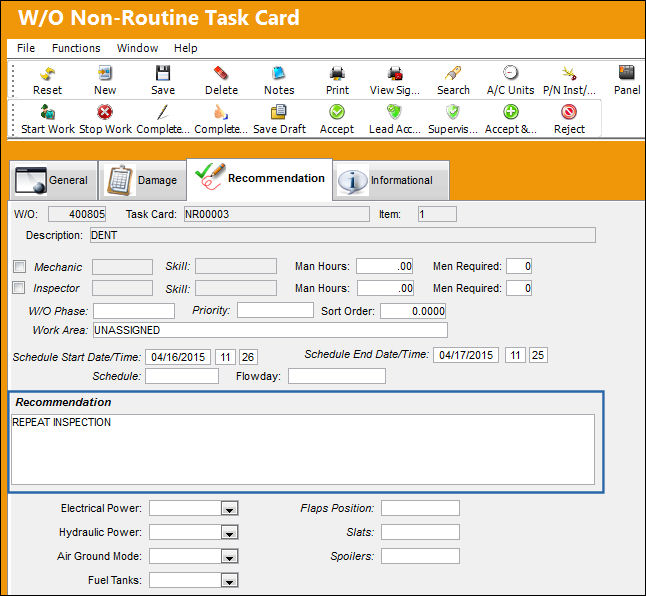Open View Sig... toolbar icon
The height and width of the screenshot is (596, 646).
click(x=395, y=73)
